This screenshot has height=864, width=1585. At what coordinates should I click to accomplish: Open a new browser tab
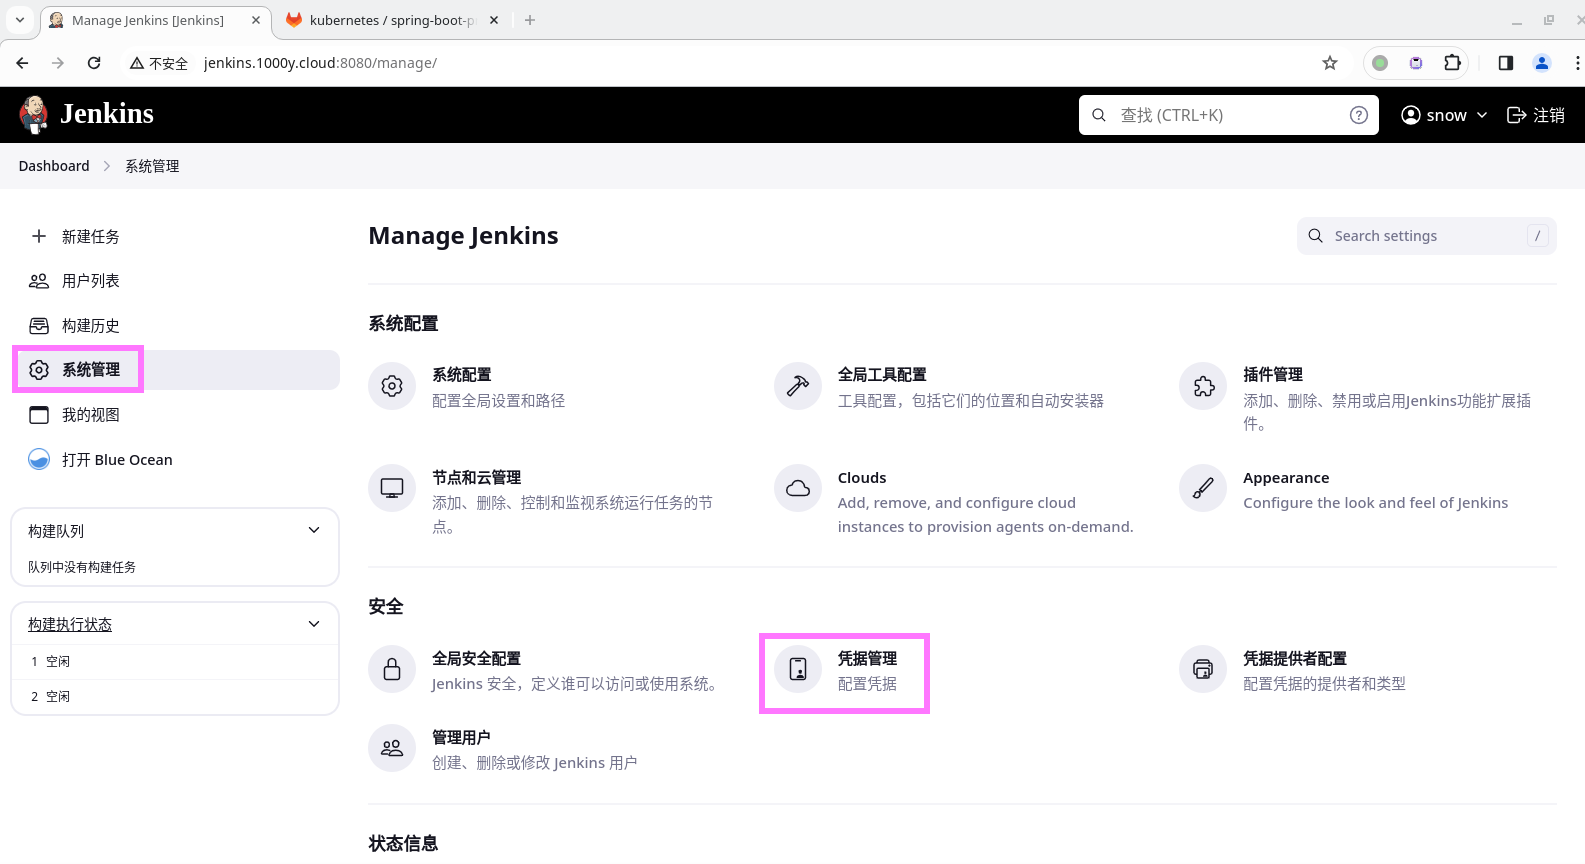pos(530,20)
